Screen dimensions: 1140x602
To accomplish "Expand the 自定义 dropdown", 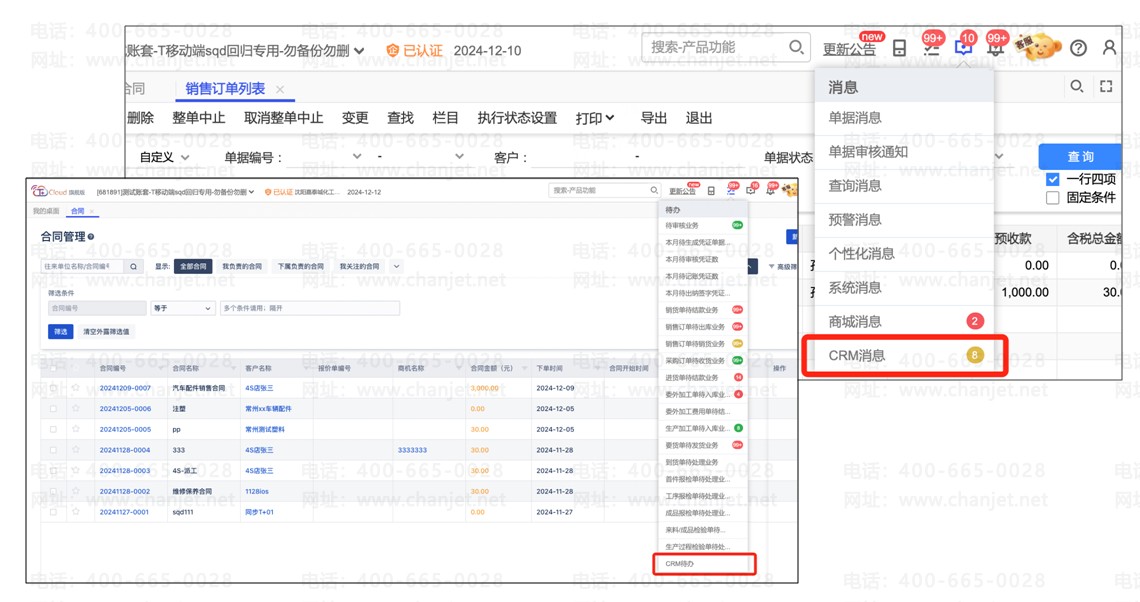I will 164,157.
